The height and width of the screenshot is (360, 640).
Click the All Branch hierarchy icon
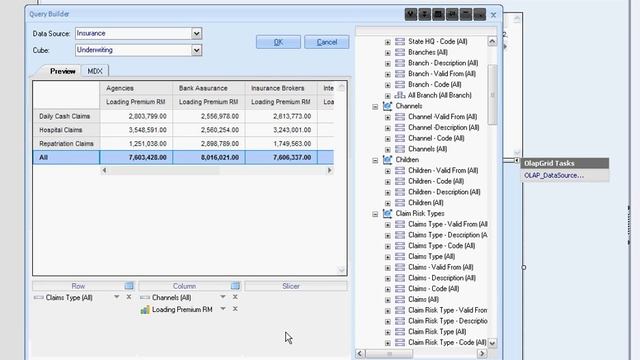click(x=400, y=95)
